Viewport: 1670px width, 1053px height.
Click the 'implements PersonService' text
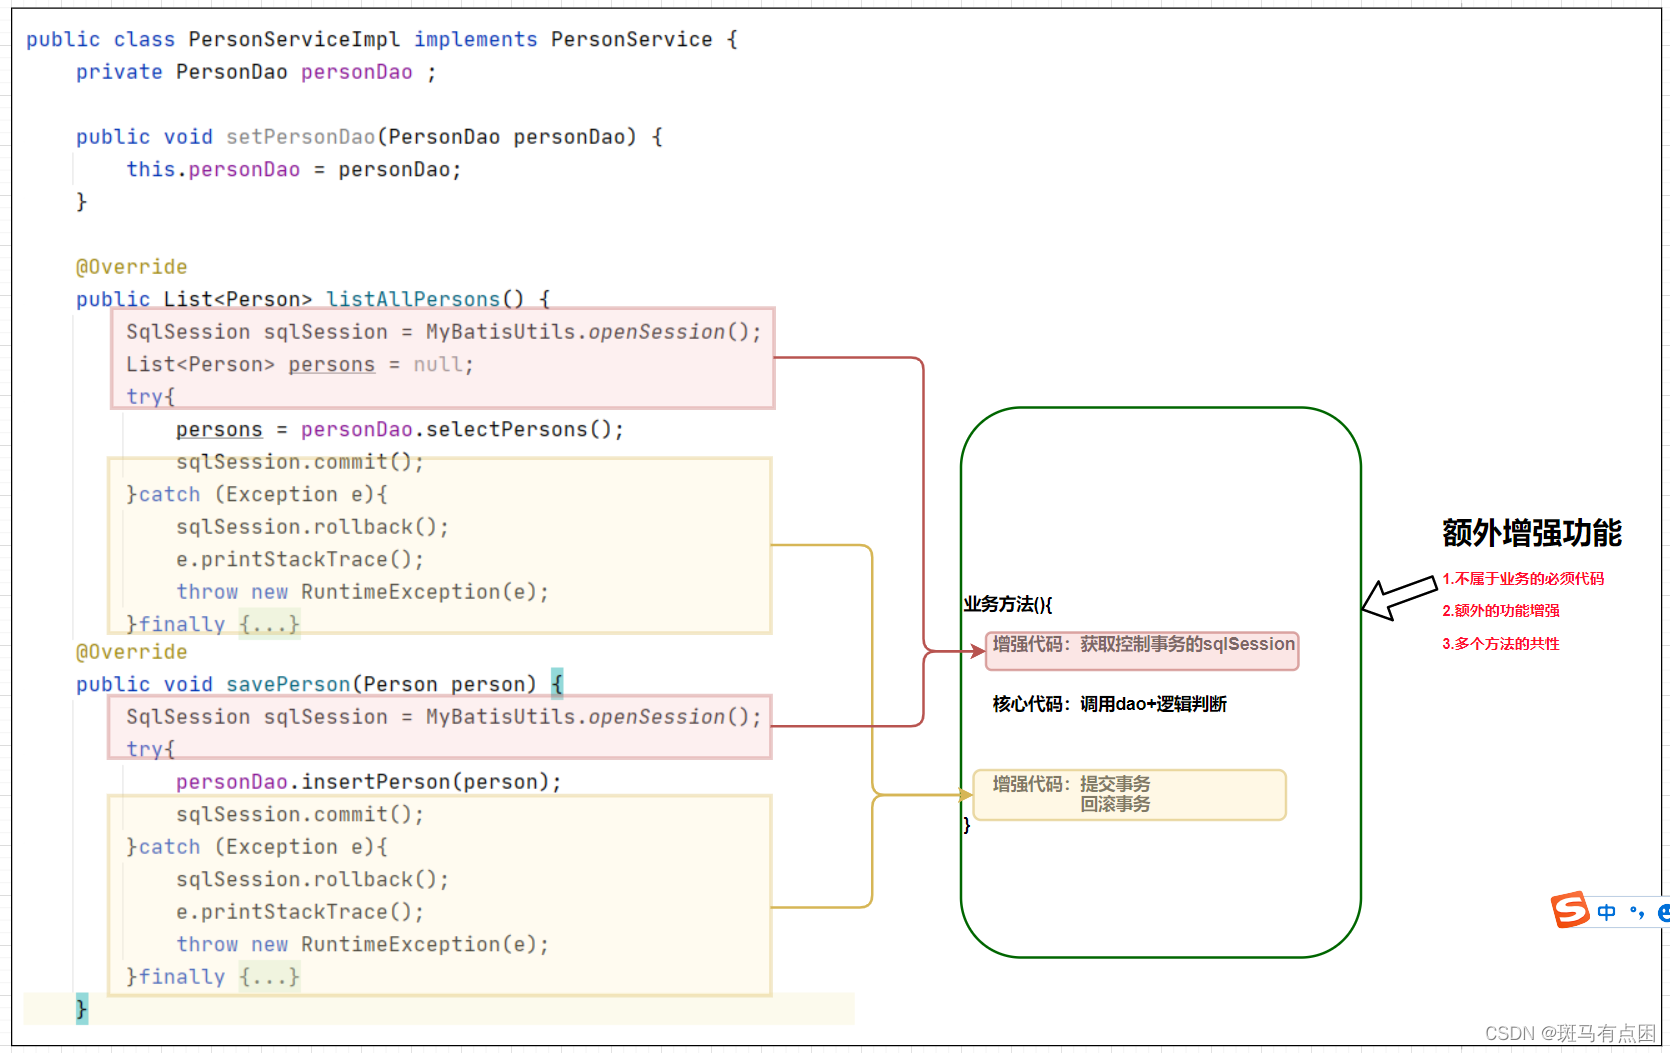[563, 39]
